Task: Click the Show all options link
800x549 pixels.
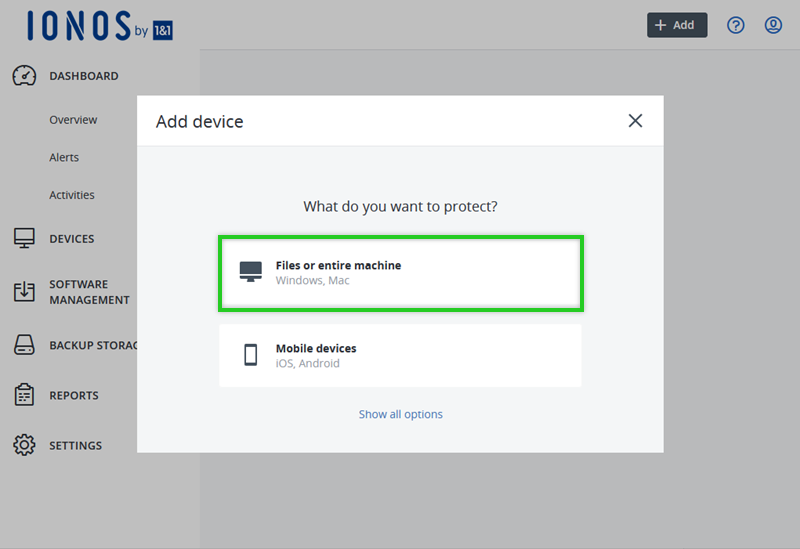Action: (x=400, y=414)
